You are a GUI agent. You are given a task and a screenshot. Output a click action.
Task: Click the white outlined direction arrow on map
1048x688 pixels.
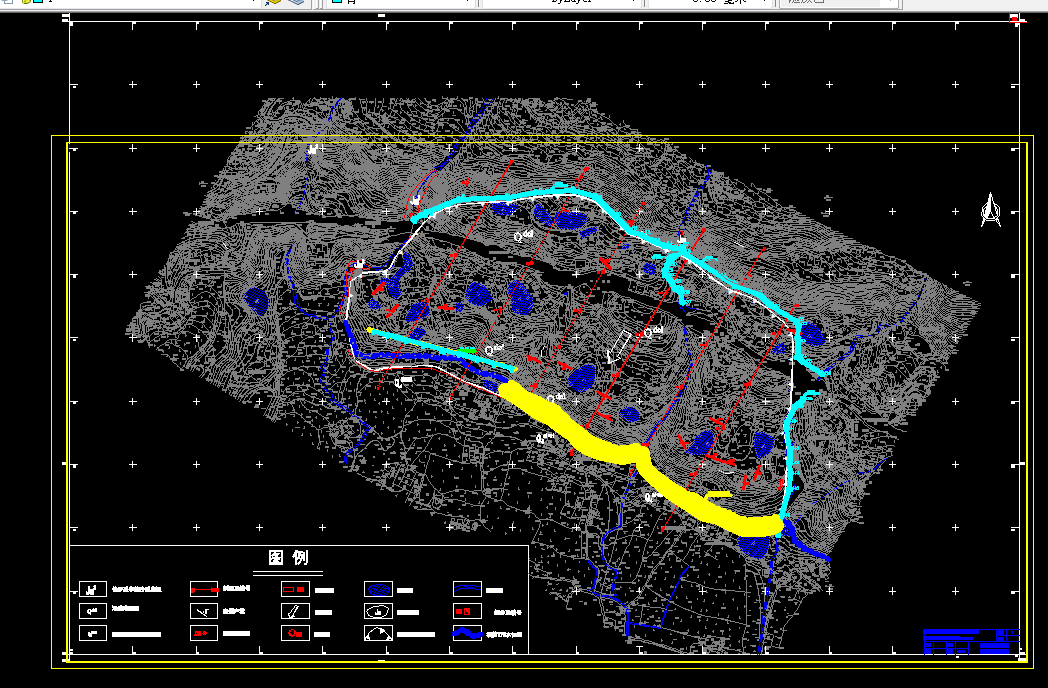click(618, 346)
